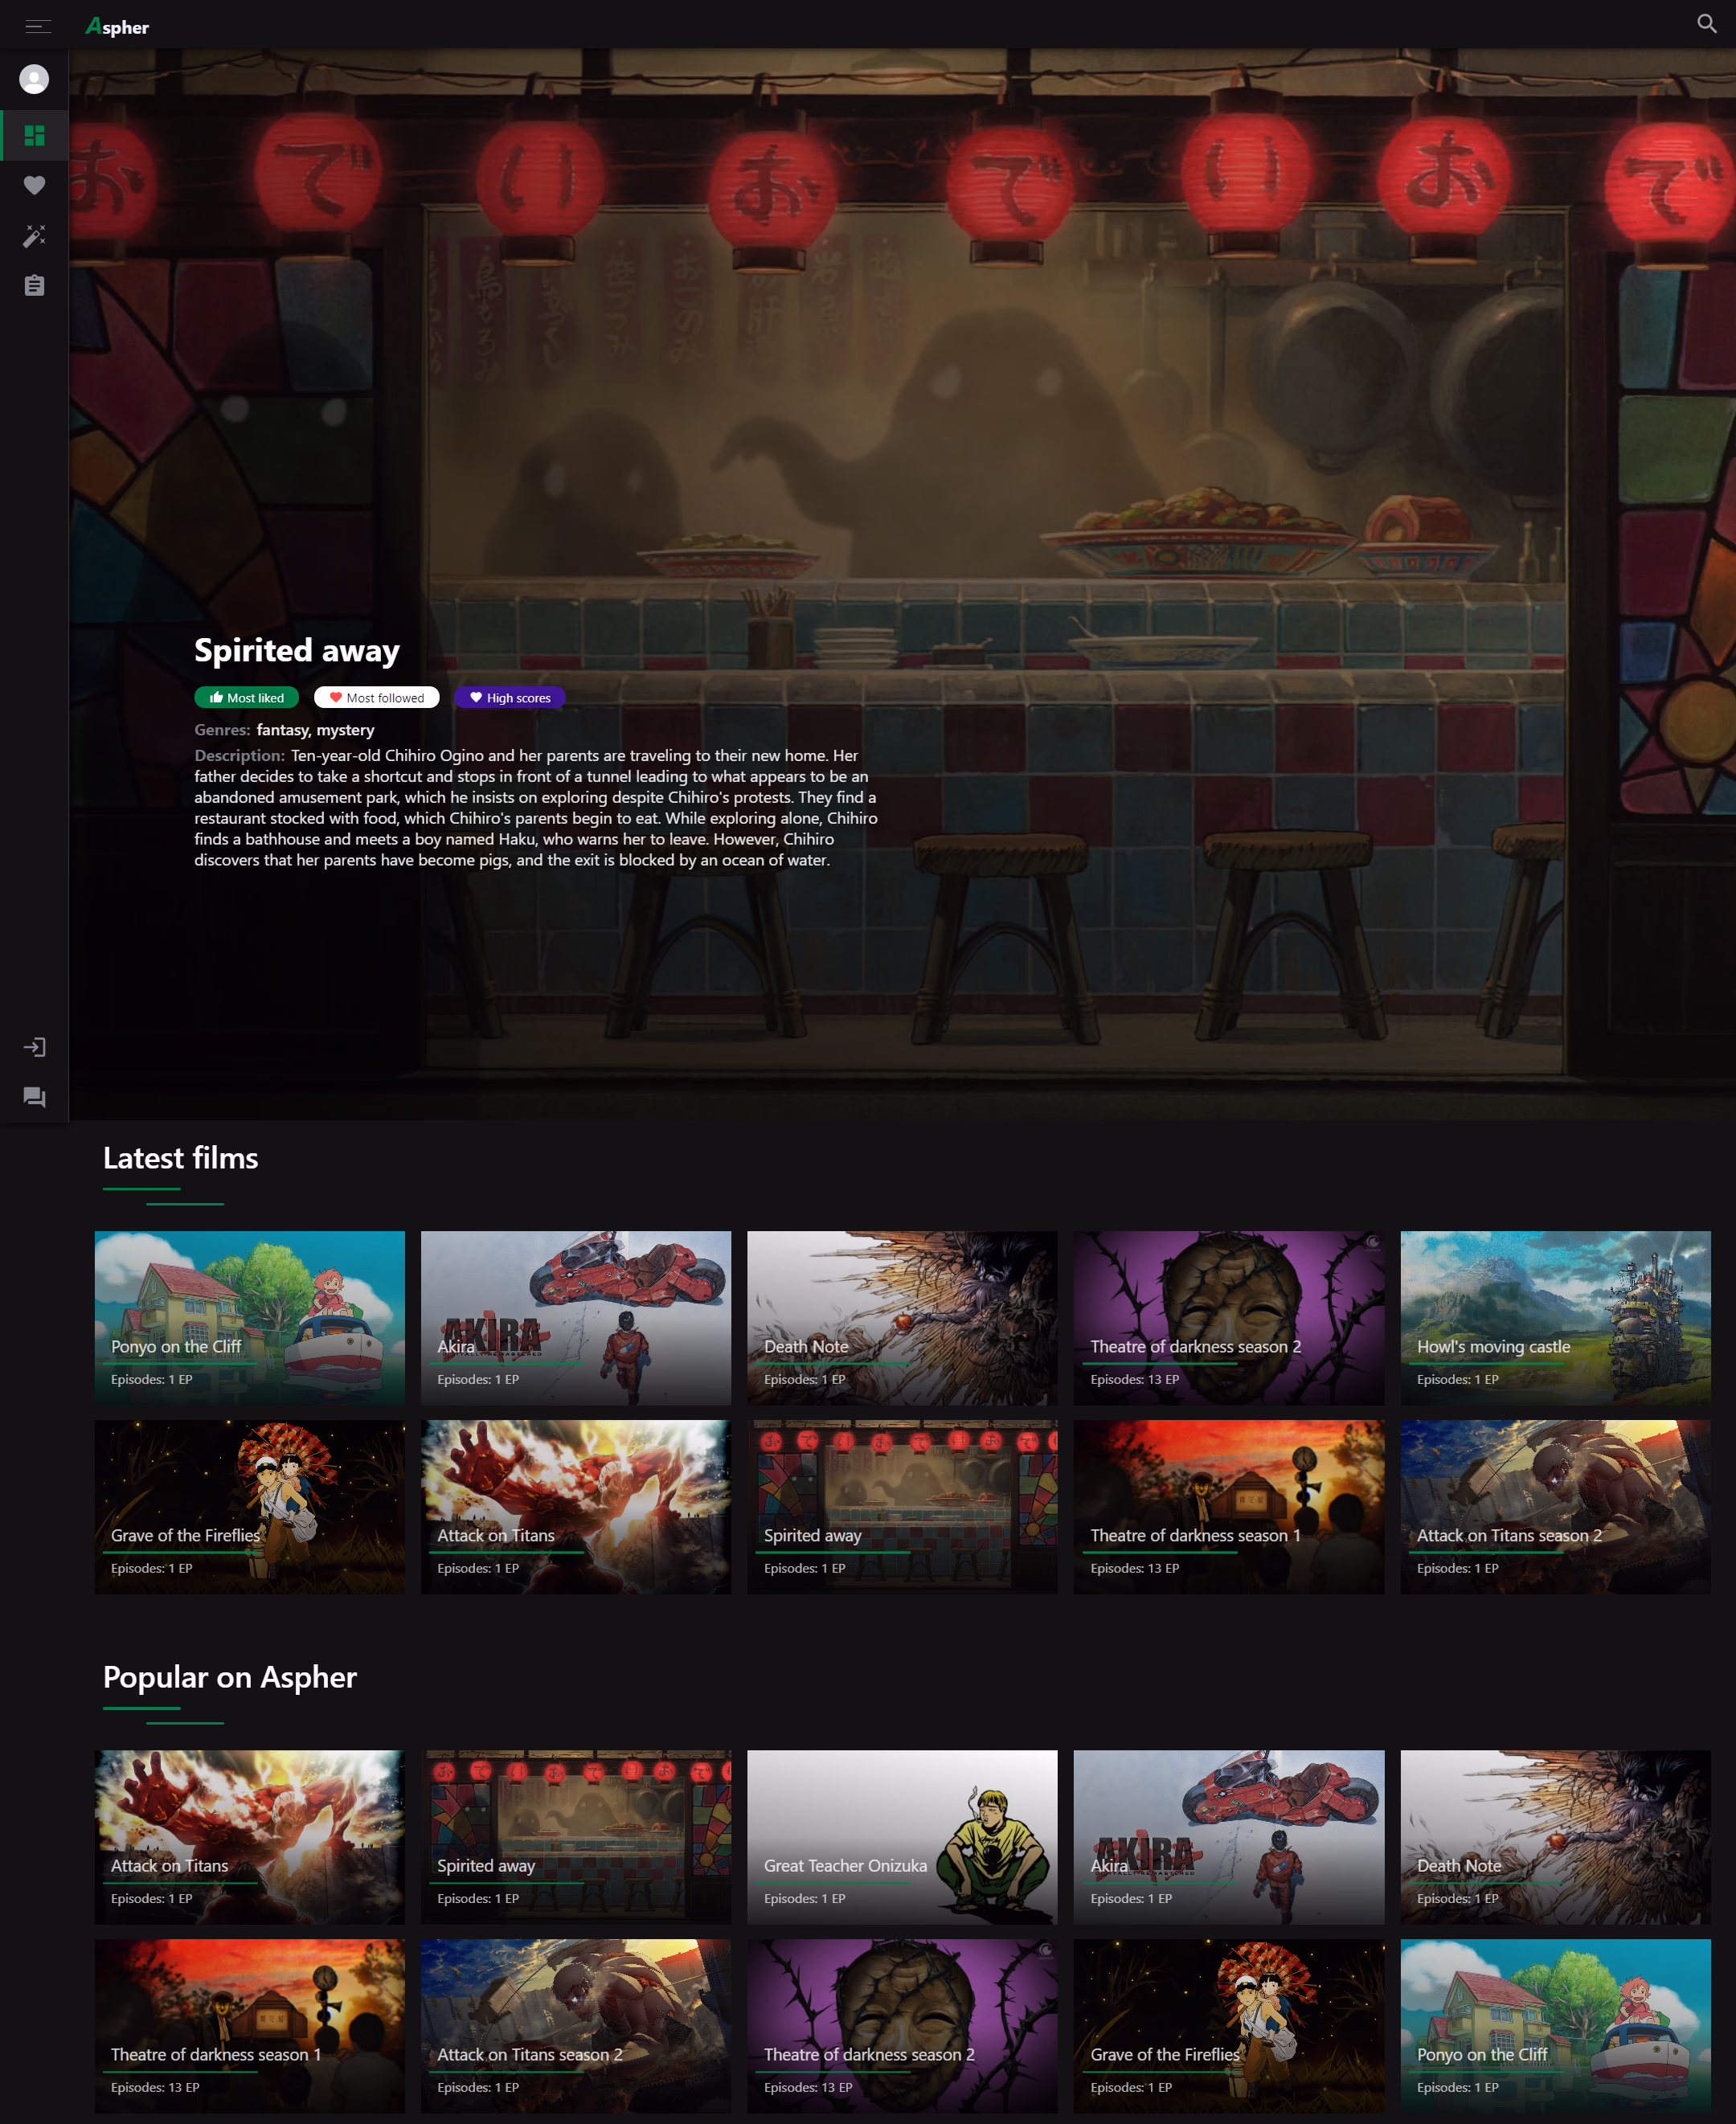Select the dashboard grid icon
1736x2124 pixels.
tap(34, 135)
